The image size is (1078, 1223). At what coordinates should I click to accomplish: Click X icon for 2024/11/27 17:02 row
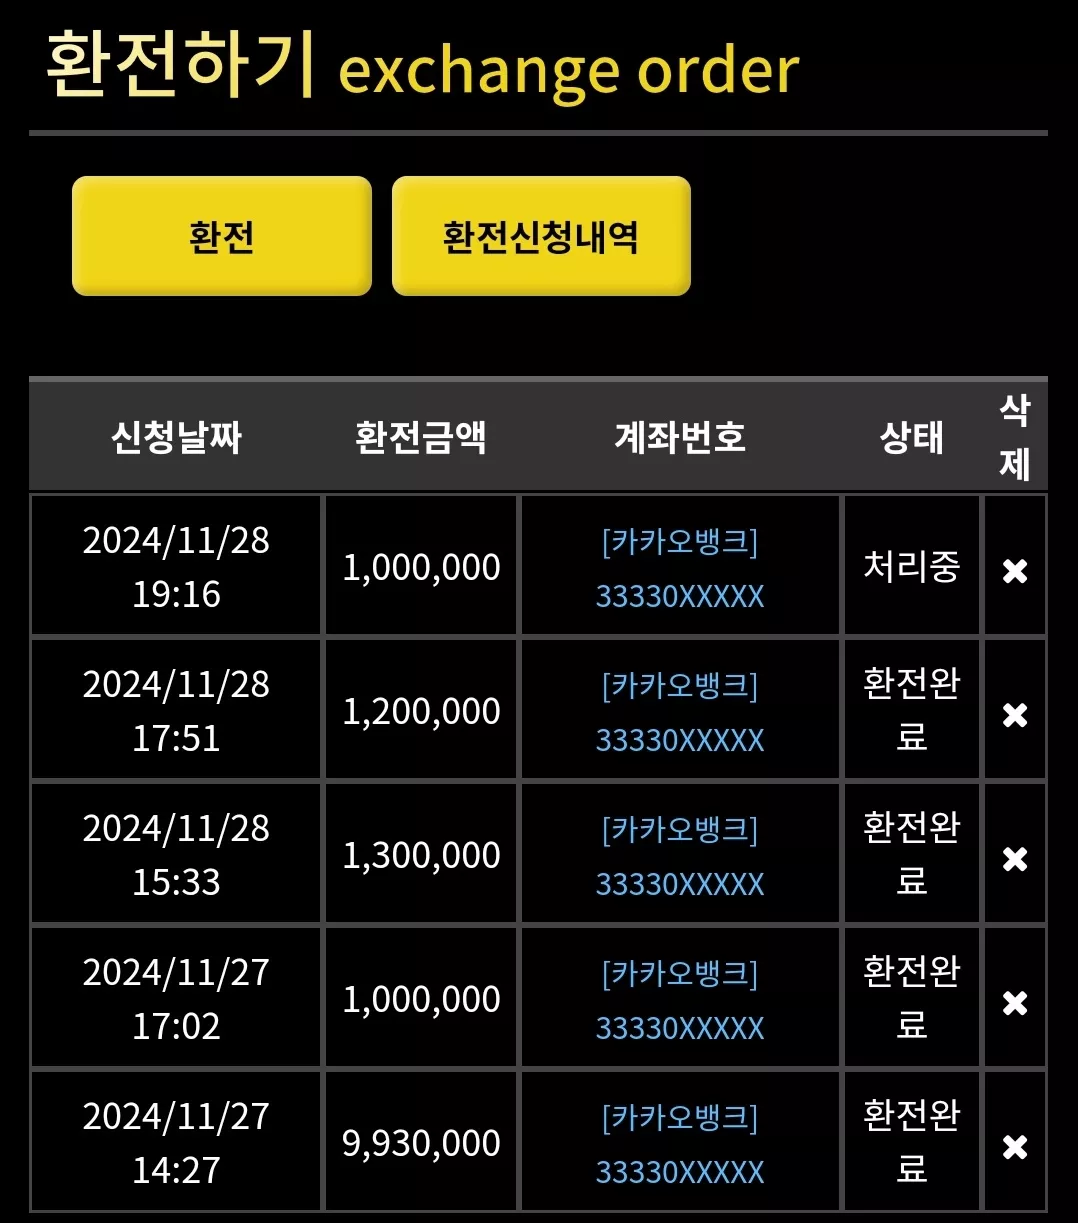1015,1003
